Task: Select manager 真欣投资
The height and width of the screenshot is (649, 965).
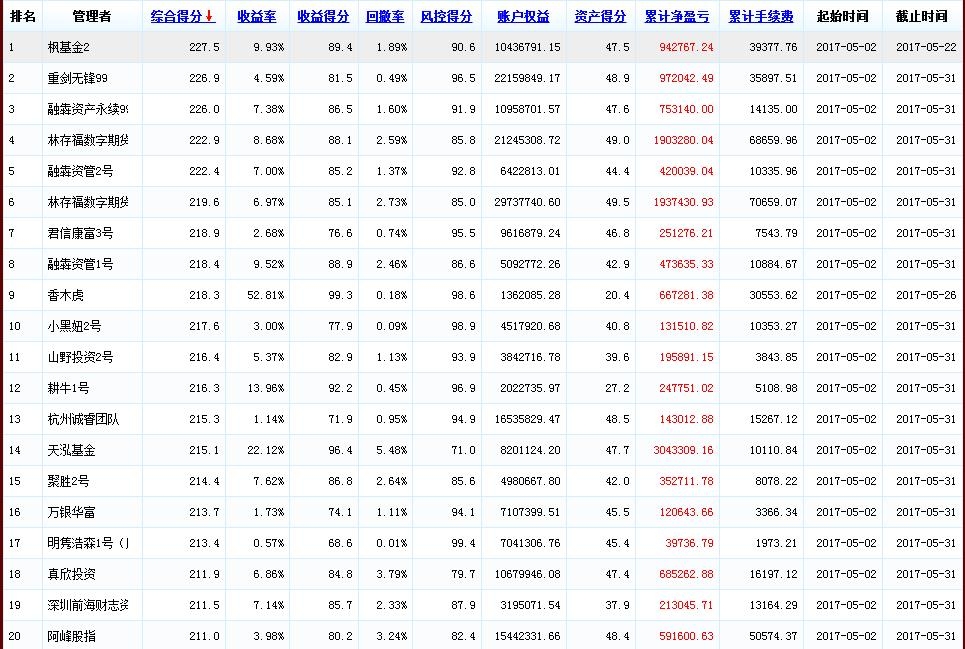Action: (71, 574)
